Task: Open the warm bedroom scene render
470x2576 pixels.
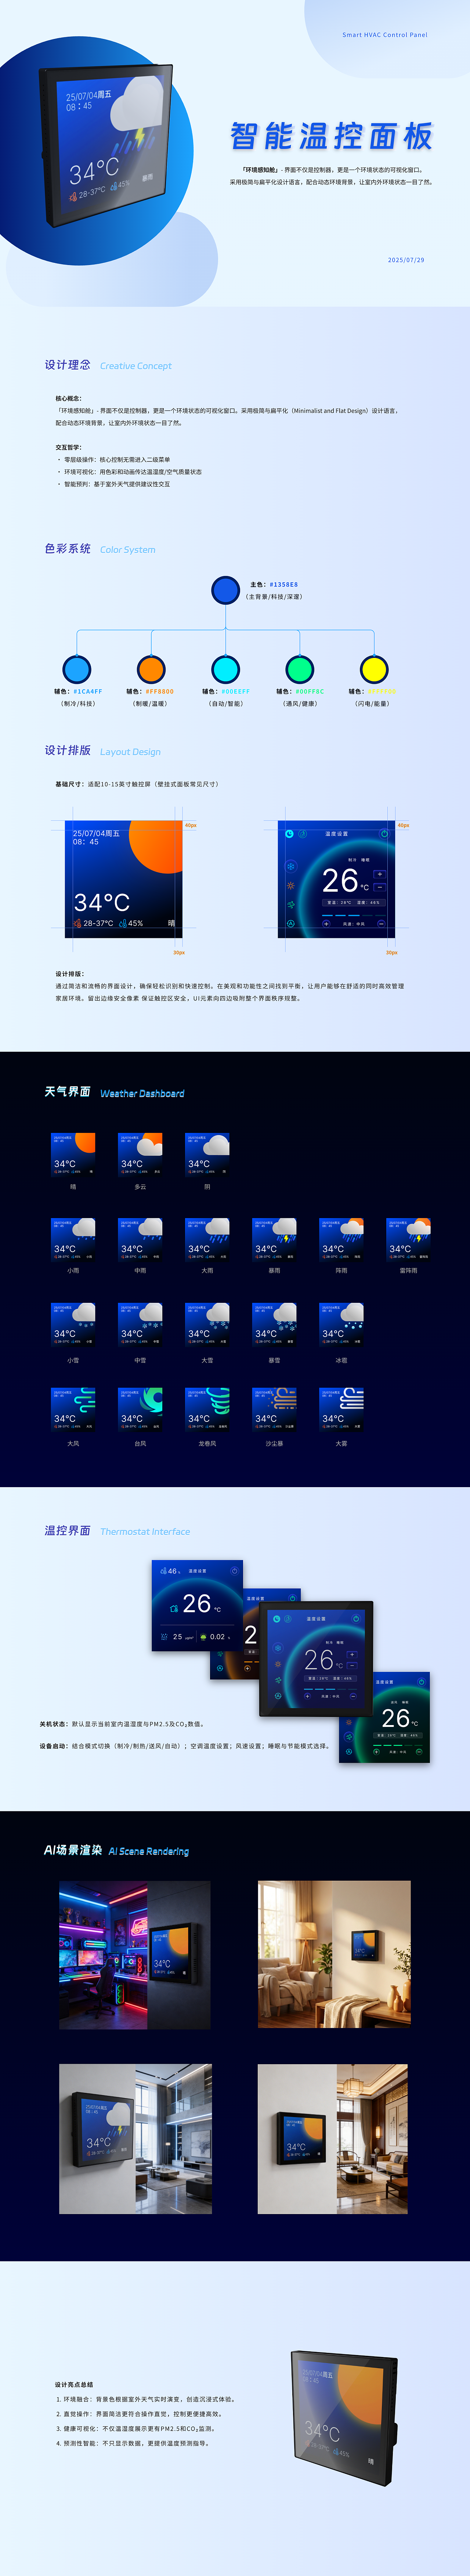Action: pyautogui.click(x=334, y=1954)
